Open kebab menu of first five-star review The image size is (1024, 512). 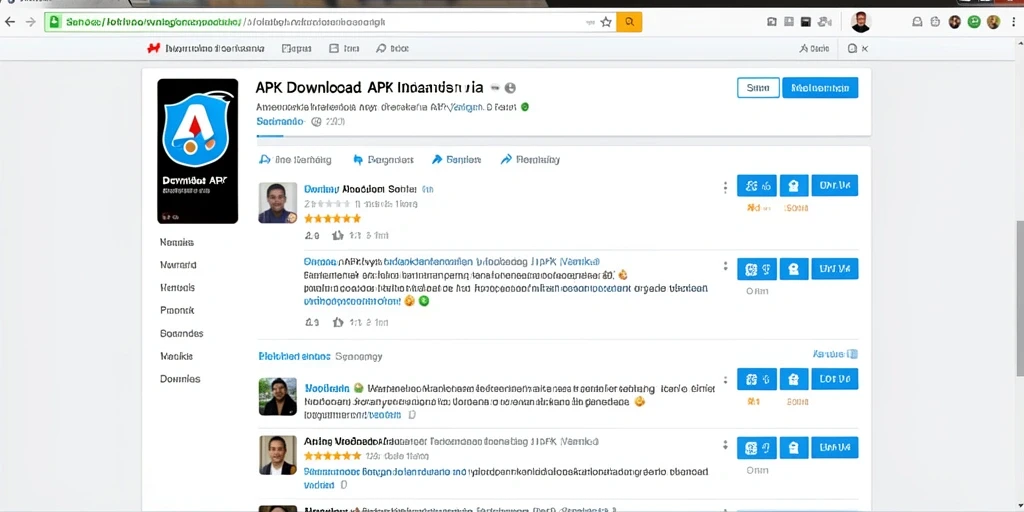[x=725, y=188]
